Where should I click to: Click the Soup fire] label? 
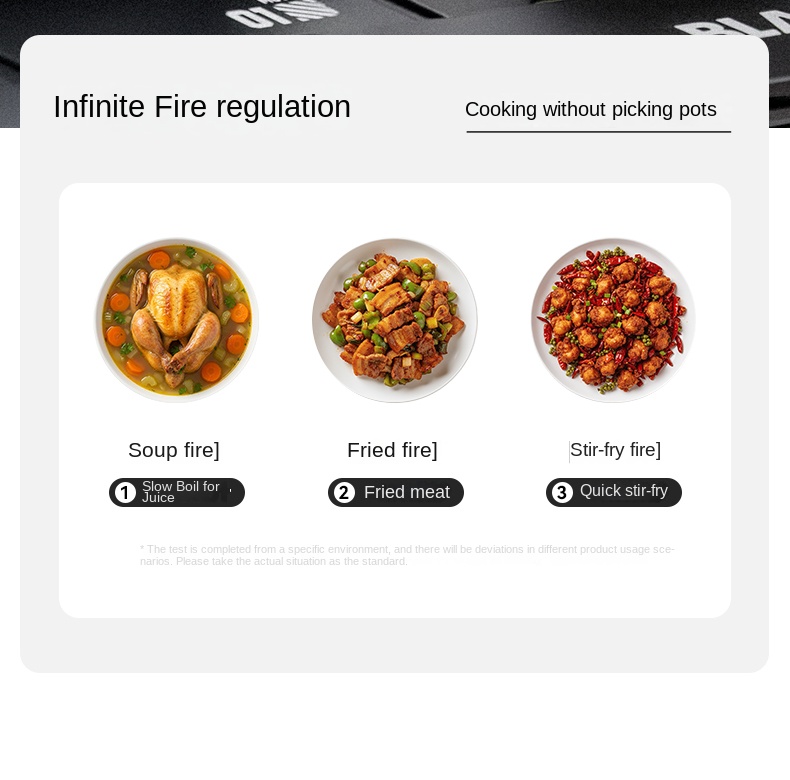tap(174, 450)
